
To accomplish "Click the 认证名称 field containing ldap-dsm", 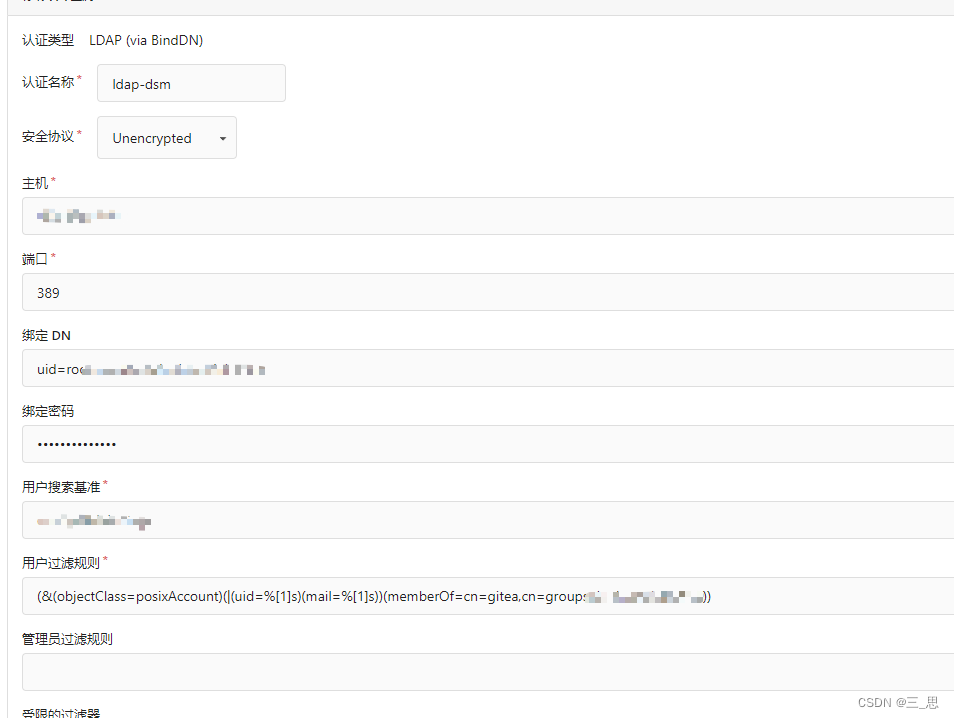I will (x=191, y=84).
